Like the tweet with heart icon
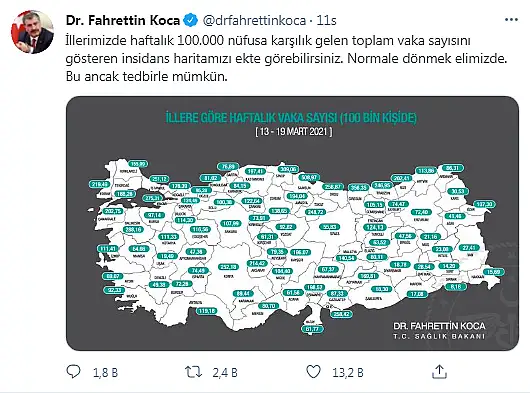Screen dimensions: 530x393 [x=313, y=372]
